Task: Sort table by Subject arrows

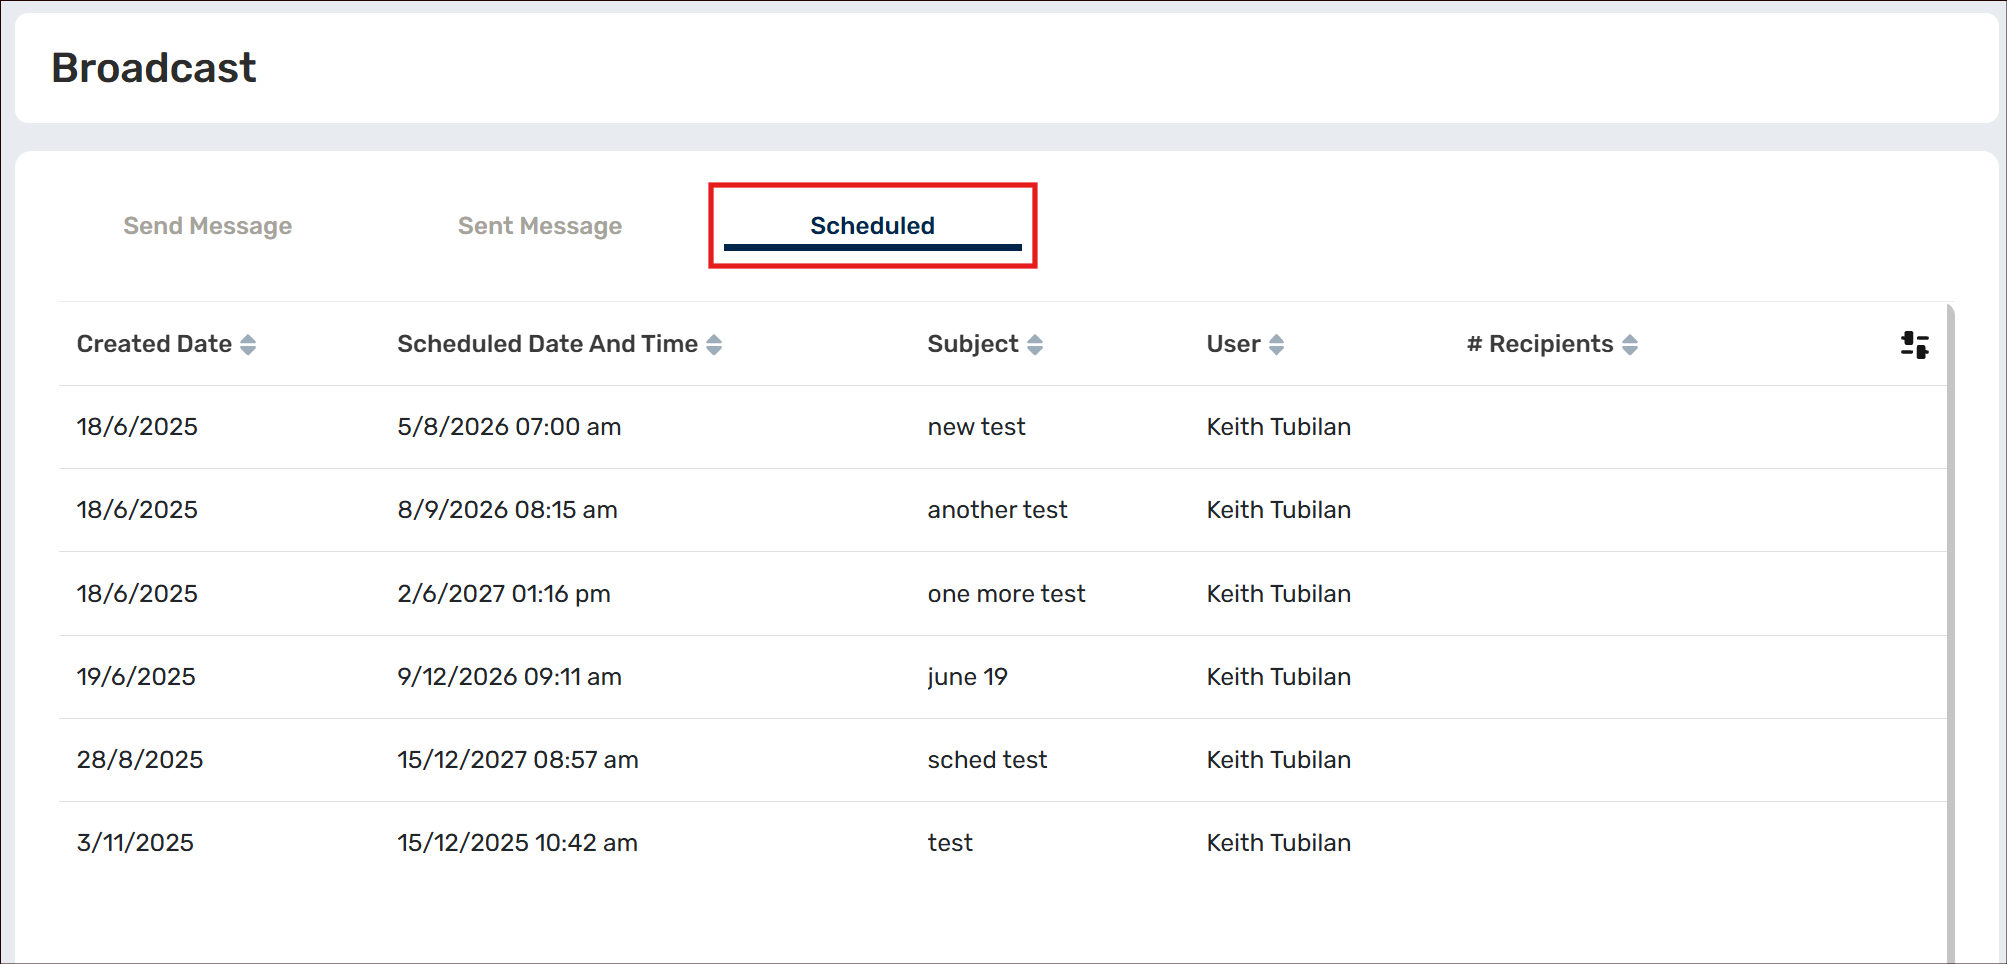Action: pos(1035,345)
